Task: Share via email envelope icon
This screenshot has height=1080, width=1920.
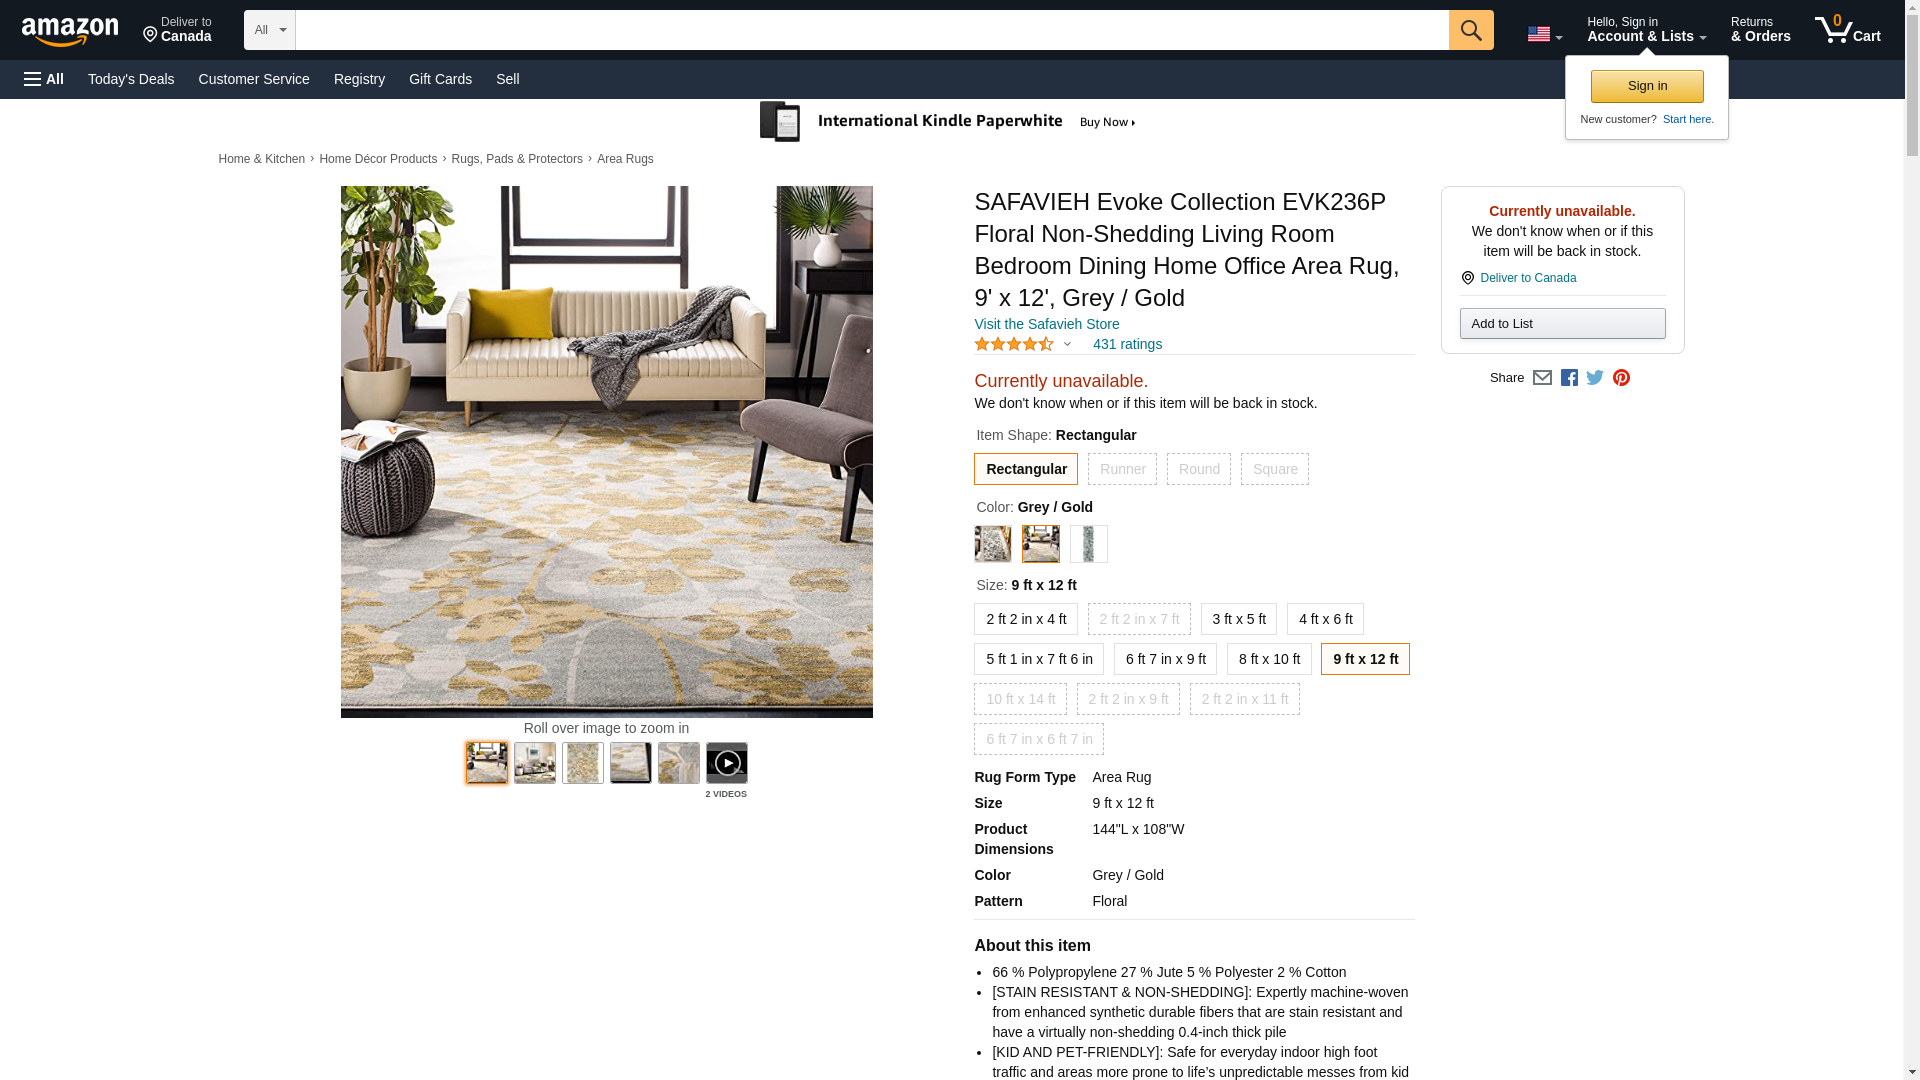Action: [1542, 378]
